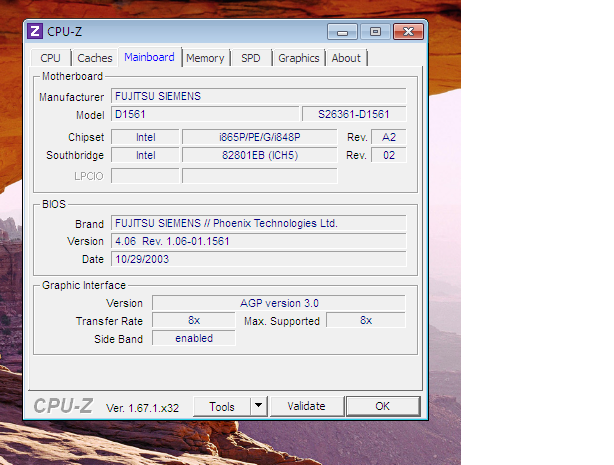Click the Model field D1561
The width and height of the screenshot is (614, 465).
tap(205, 114)
